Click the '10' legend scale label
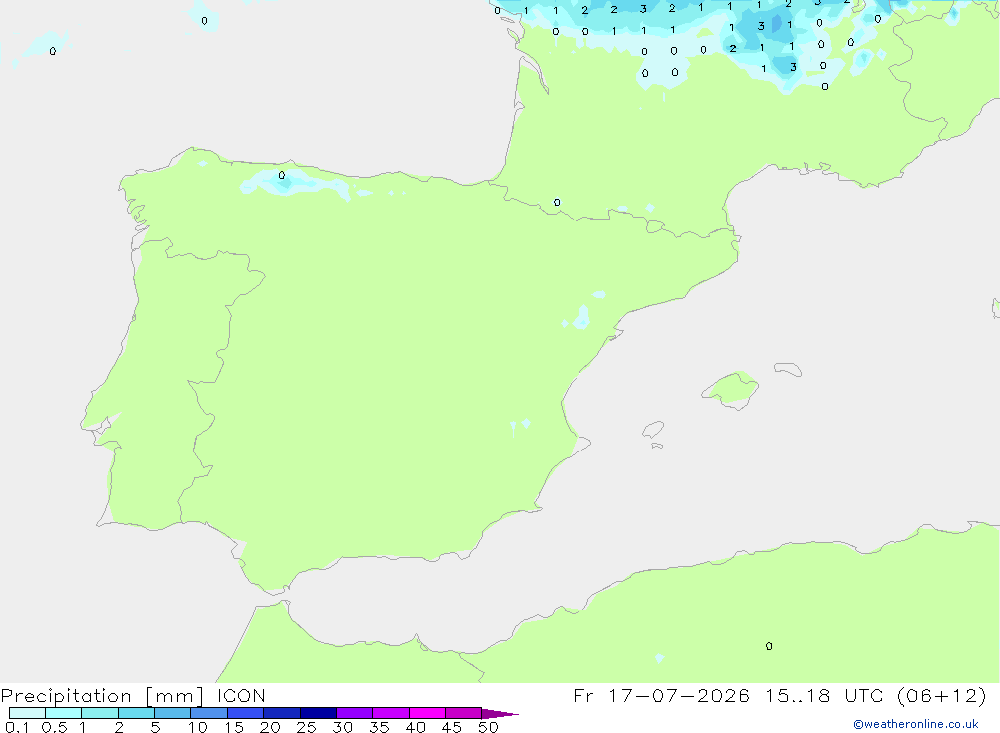Screen dimensions: 1000x733 [198, 727]
